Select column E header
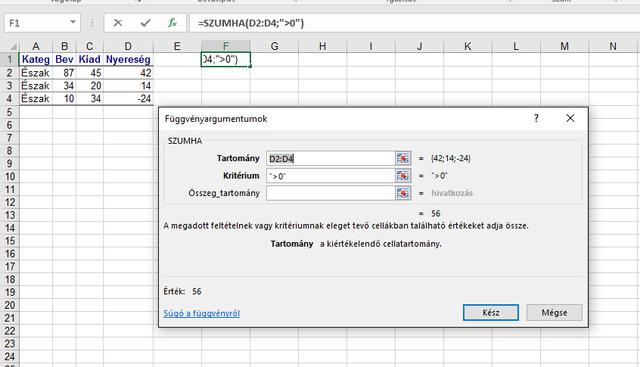Viewport: 640px width, 367px height. coord(177,46)
